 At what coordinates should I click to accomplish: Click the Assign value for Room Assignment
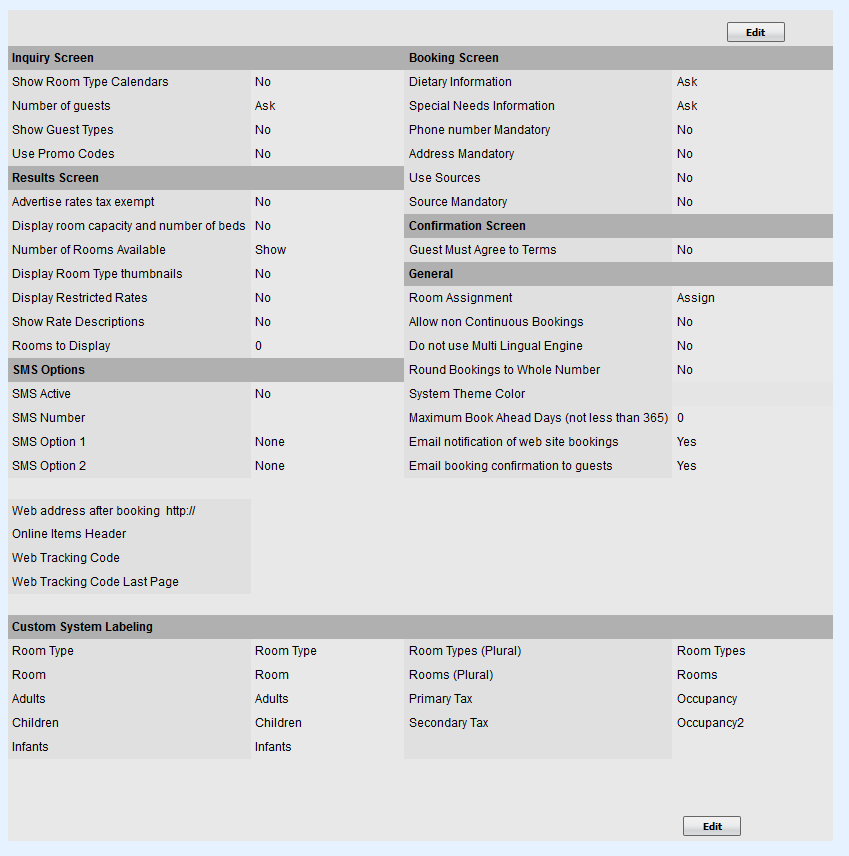[696, 298]
